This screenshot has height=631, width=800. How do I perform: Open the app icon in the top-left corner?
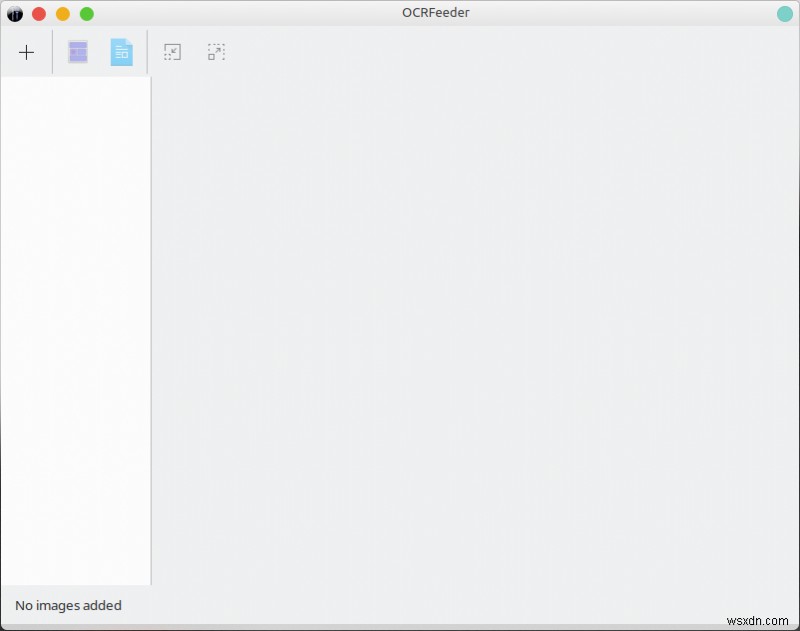click(14, 13)
